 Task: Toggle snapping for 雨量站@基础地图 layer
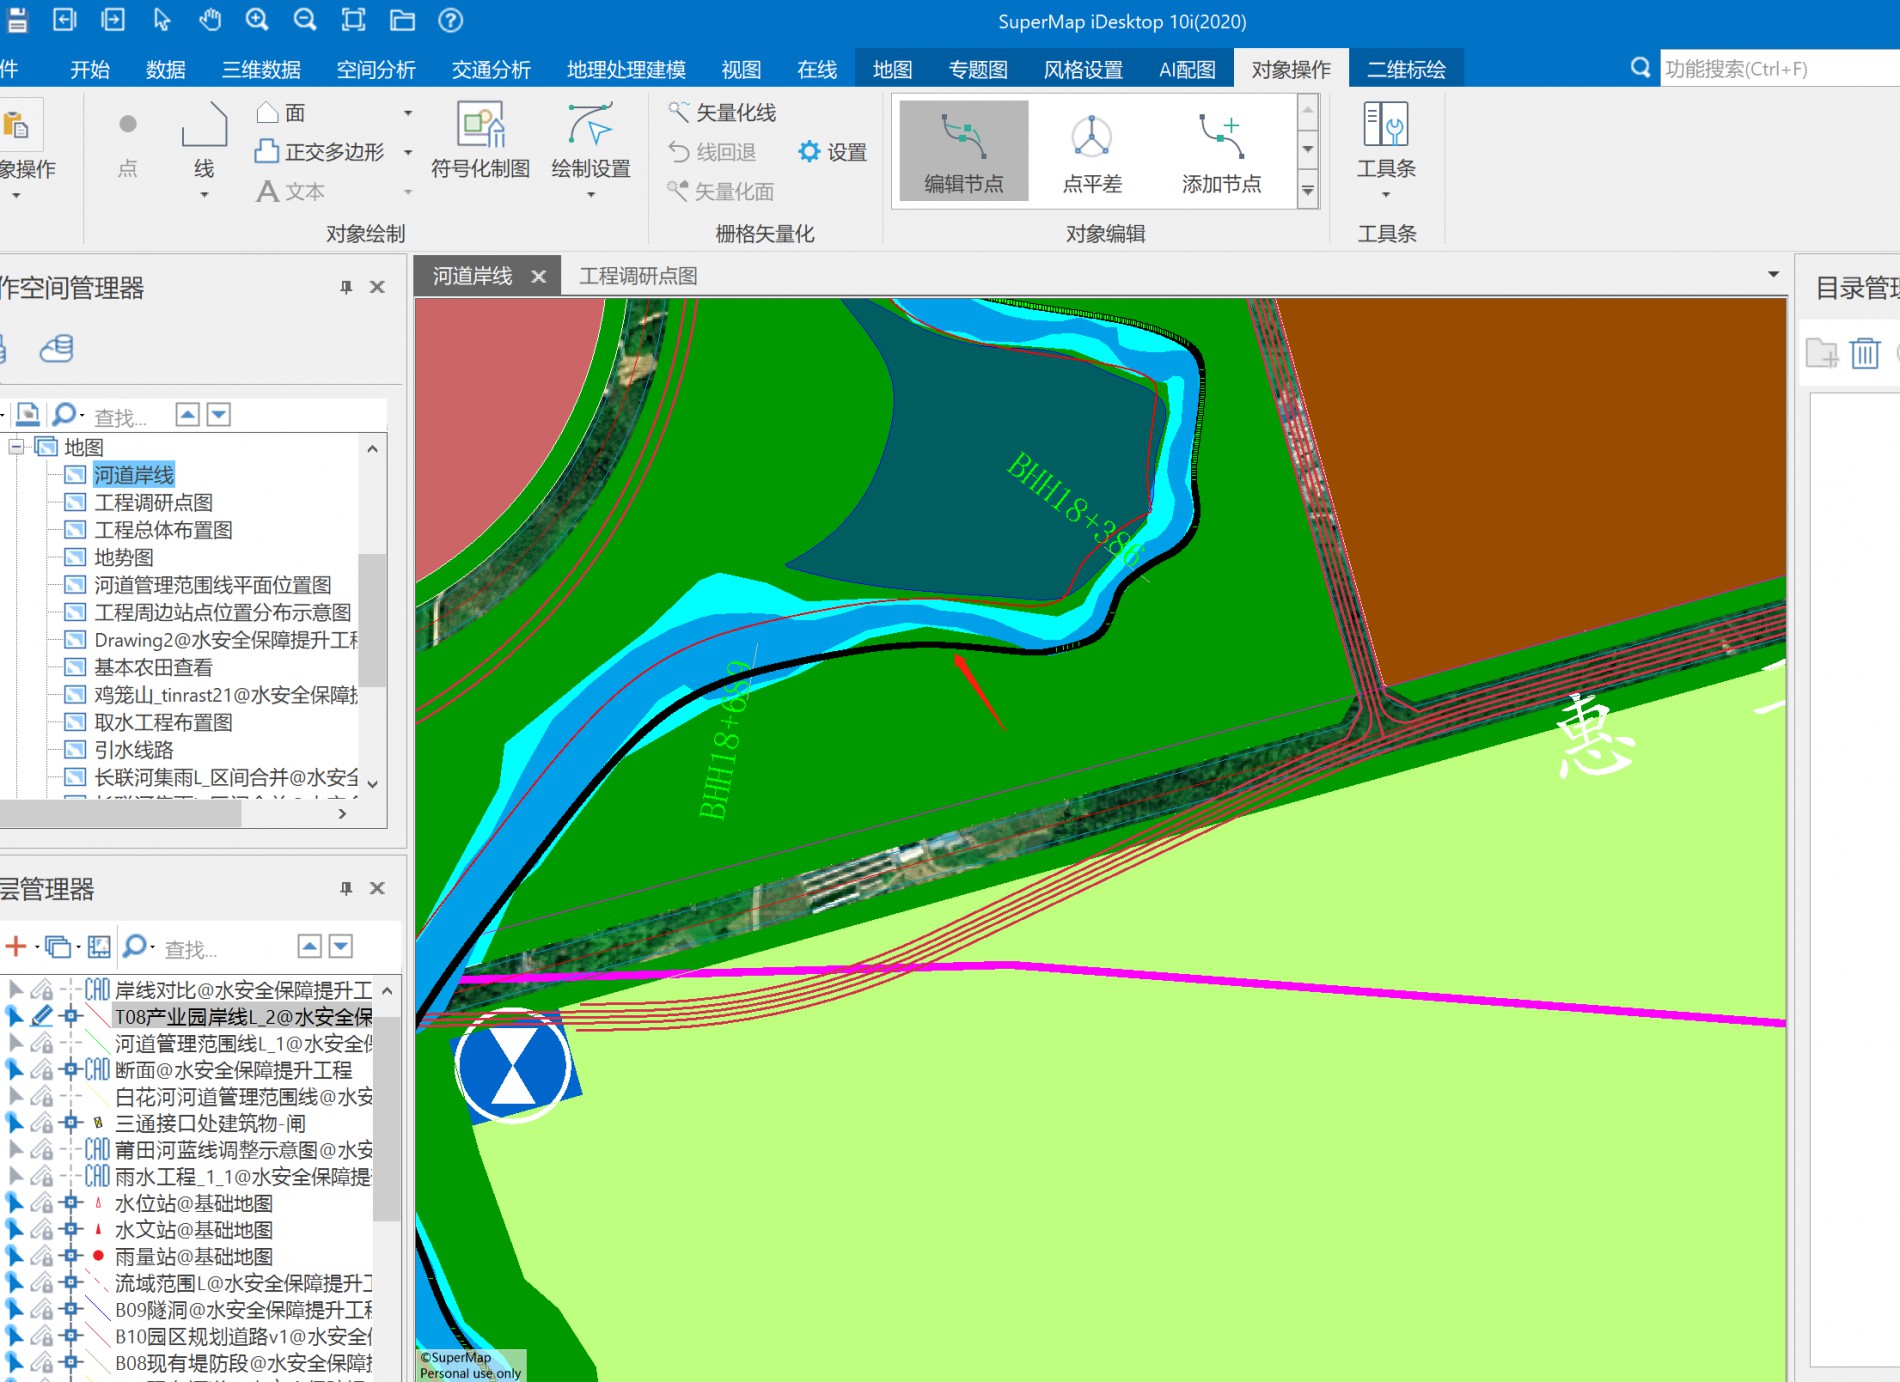click(70, 1256)
